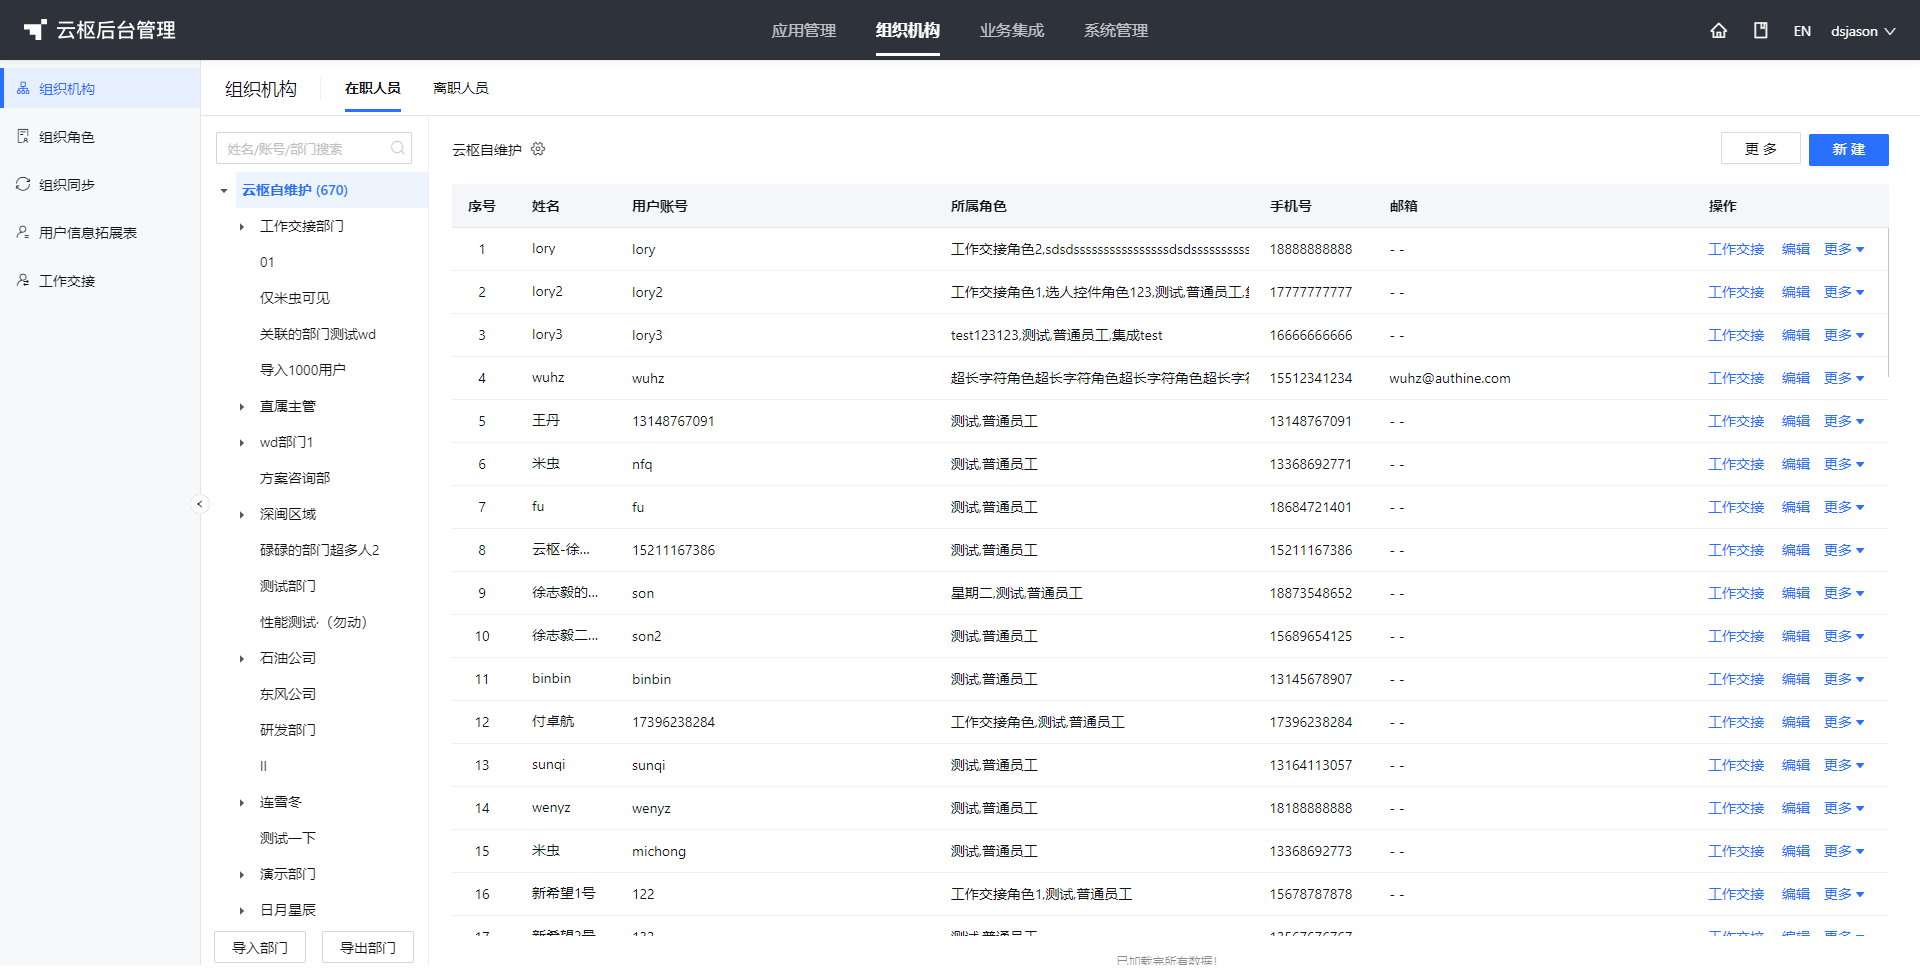Switch to the 离职人员 tab
Screen dimensions: 1920x969
tap(460, 88)
